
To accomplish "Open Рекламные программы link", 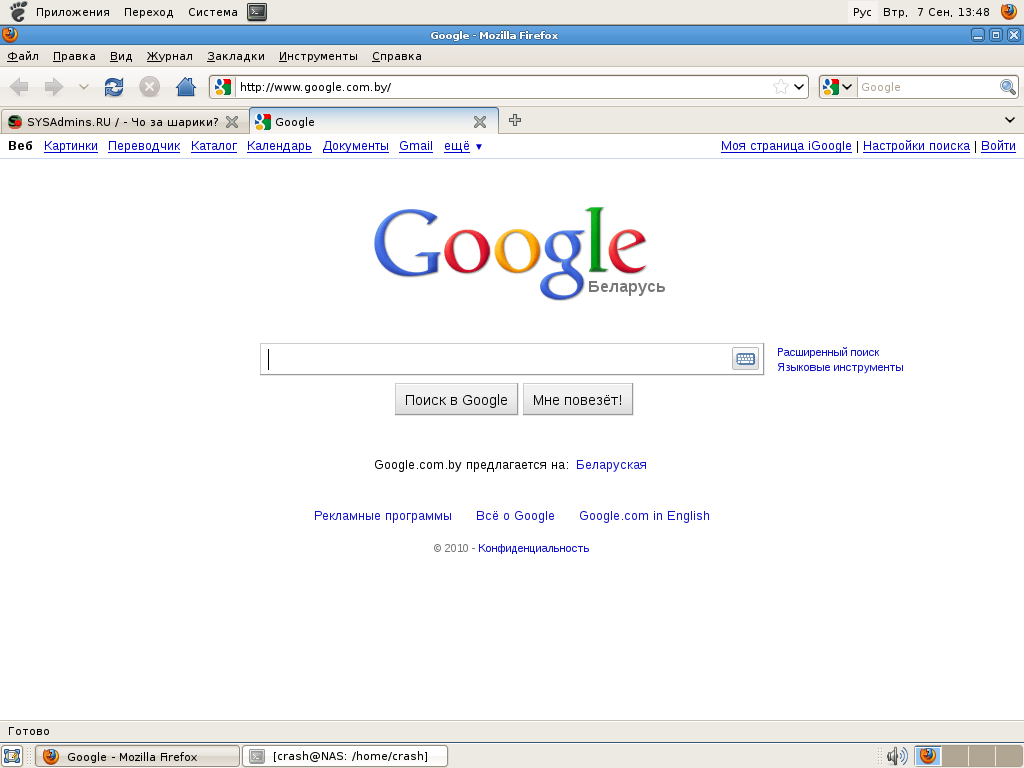I will (383, 516).
